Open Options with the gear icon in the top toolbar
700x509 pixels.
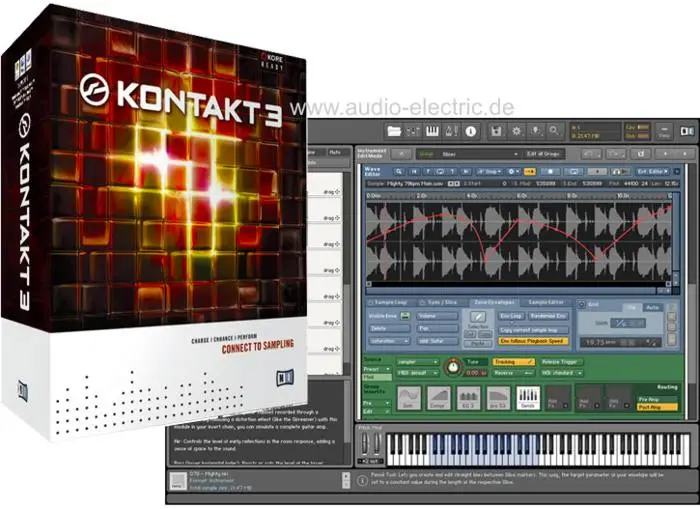[517, 131]
